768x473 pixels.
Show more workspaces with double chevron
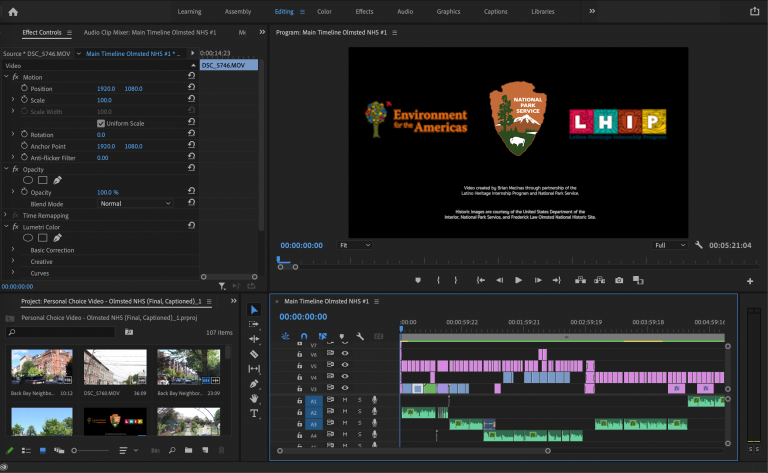tap(592, 11)
